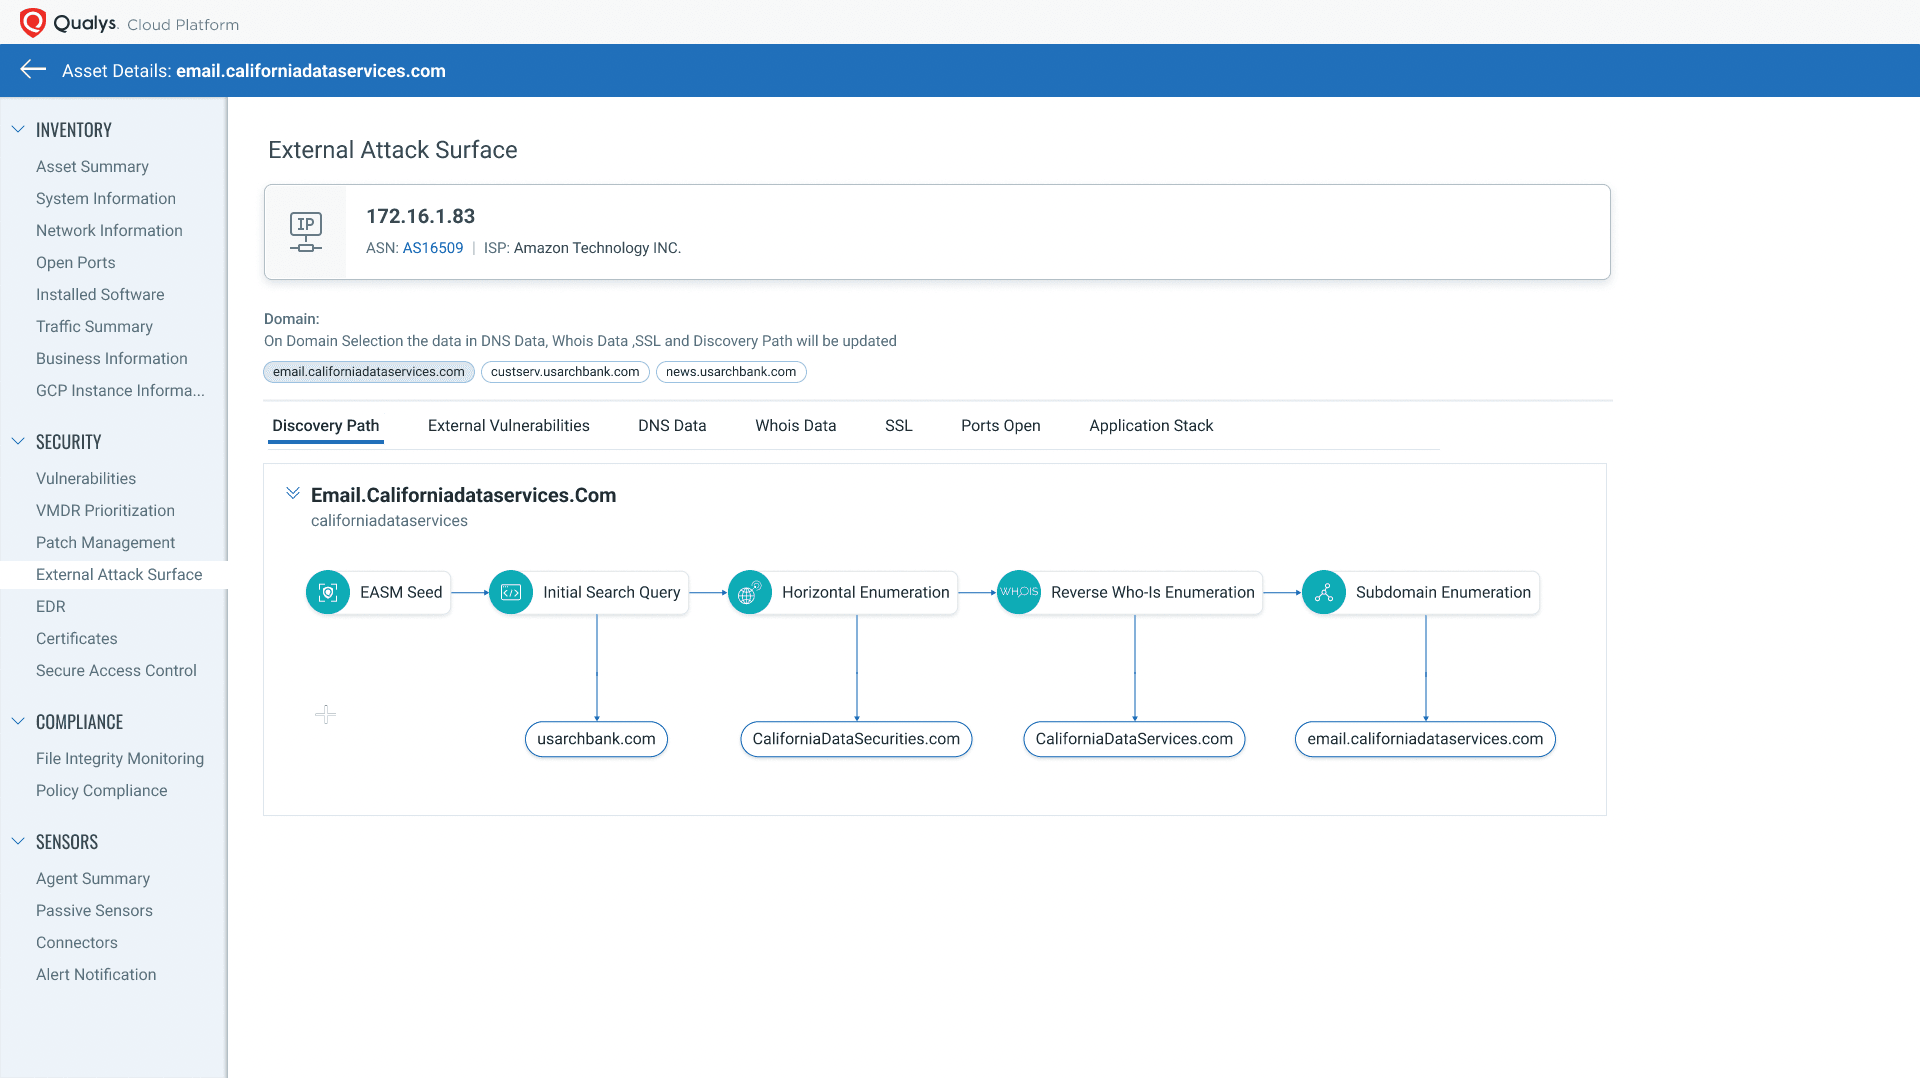Click the 172.16.1.83 IP address text
The width and height of the screenshot is (1920, 1078).
click(420, 216)
